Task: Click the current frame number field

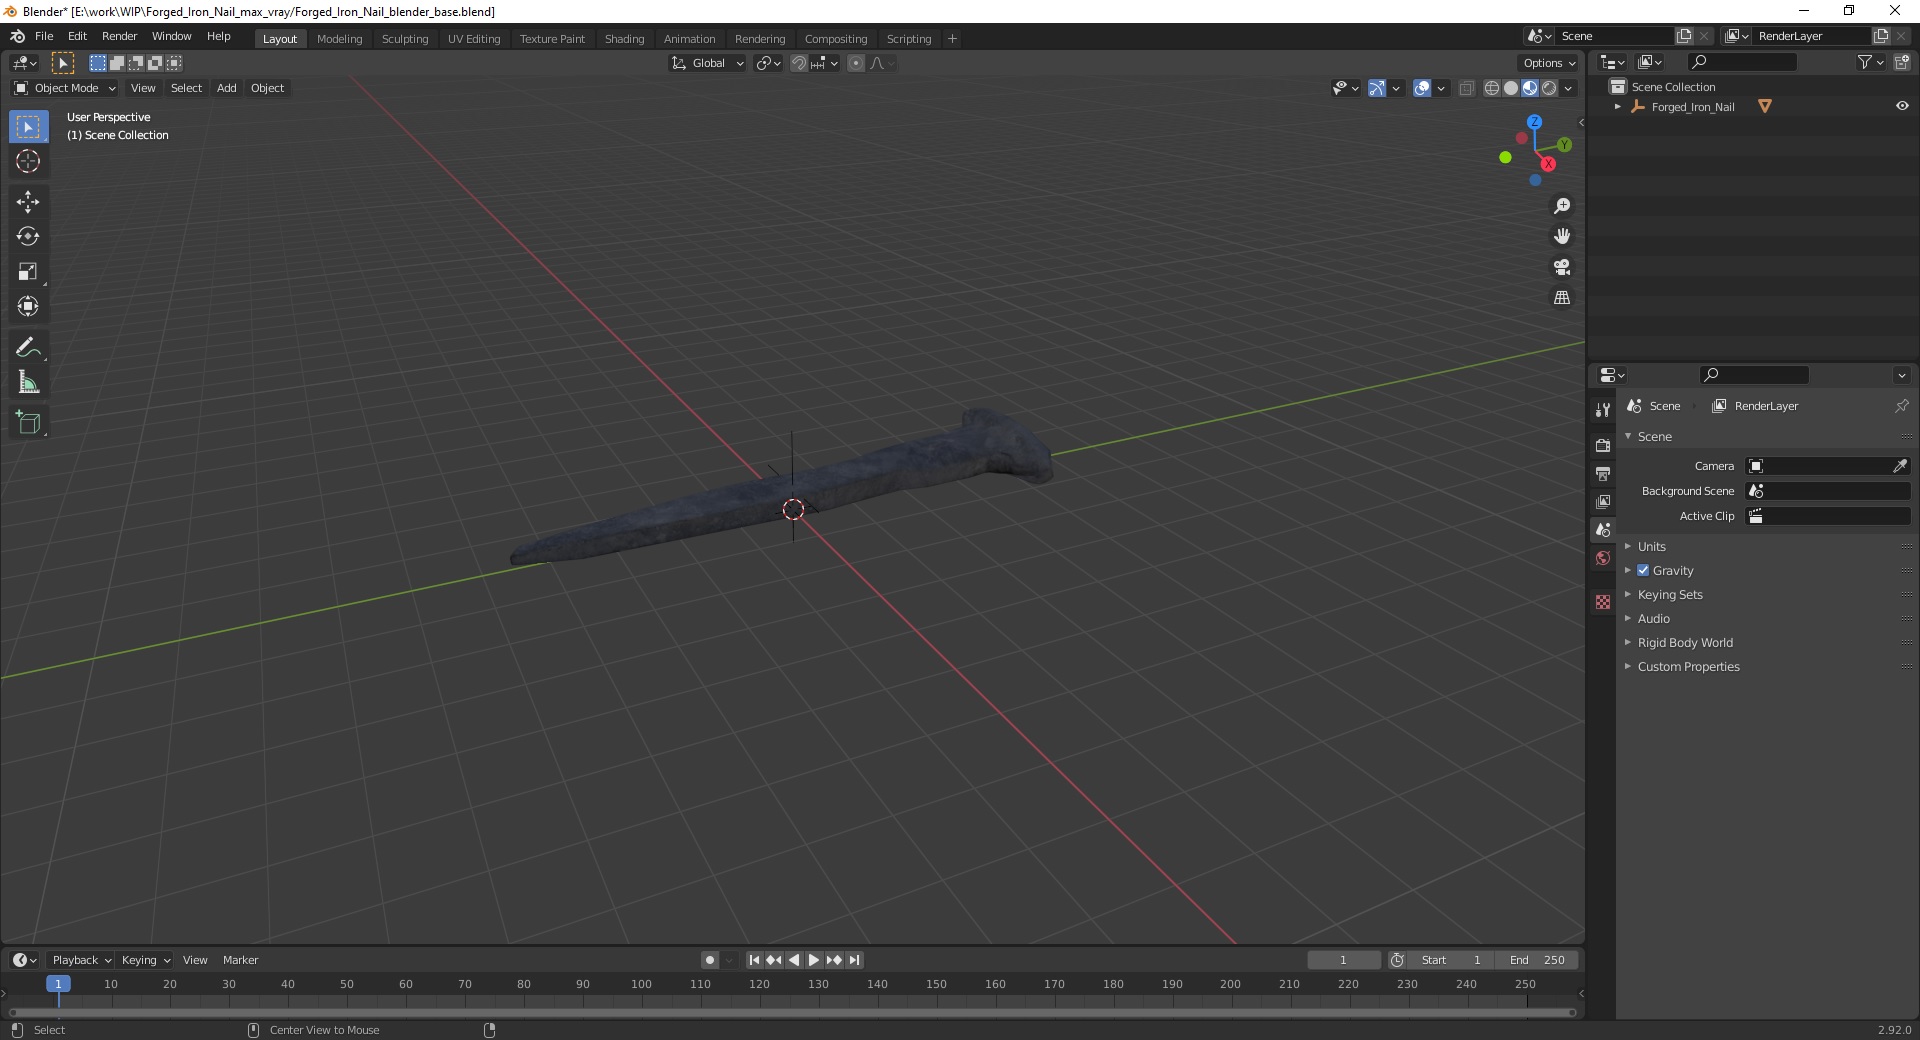Action: point(1343,960)
